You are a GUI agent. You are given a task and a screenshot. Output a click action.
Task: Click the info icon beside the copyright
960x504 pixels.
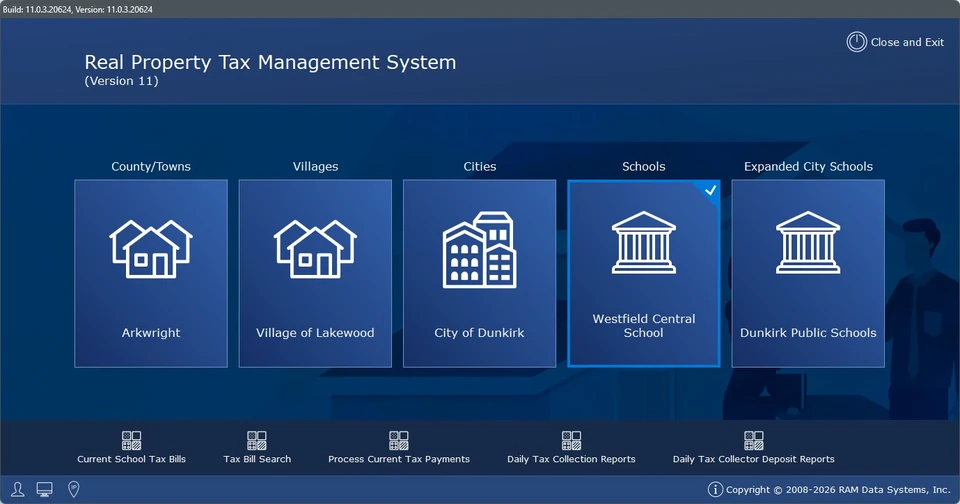pos(715,489)
